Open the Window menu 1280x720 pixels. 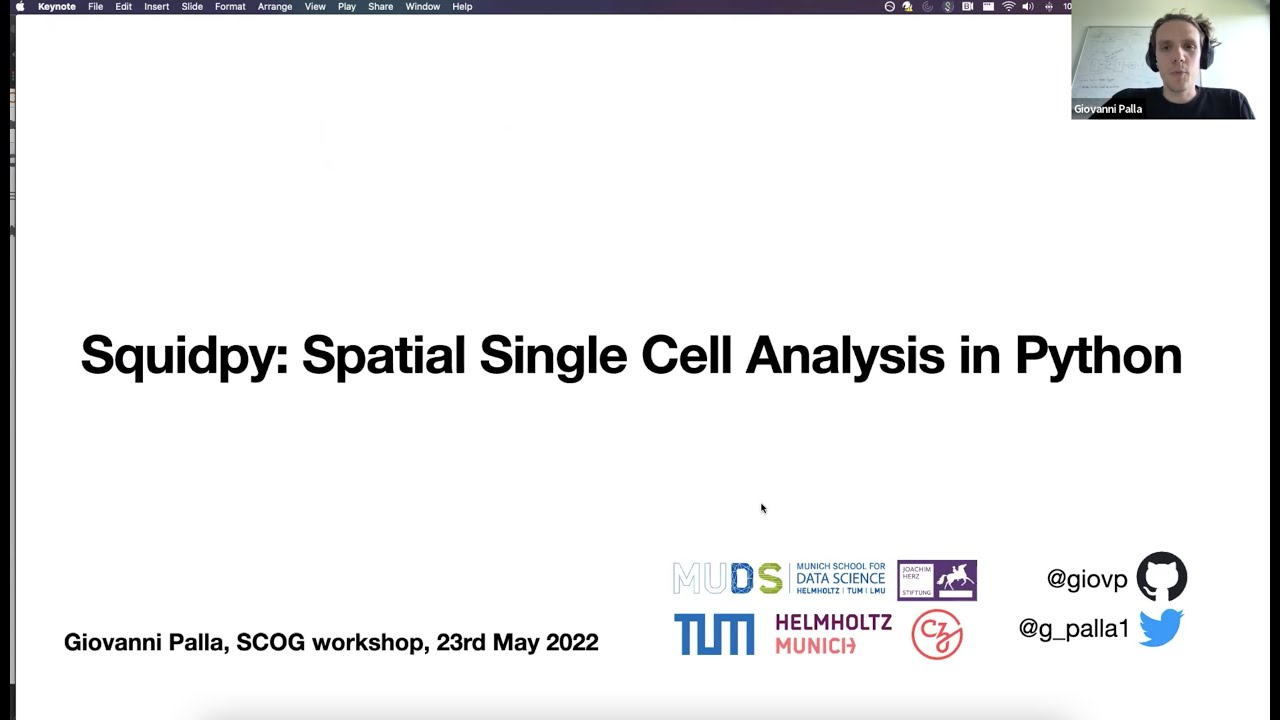[x=423, y=6]
